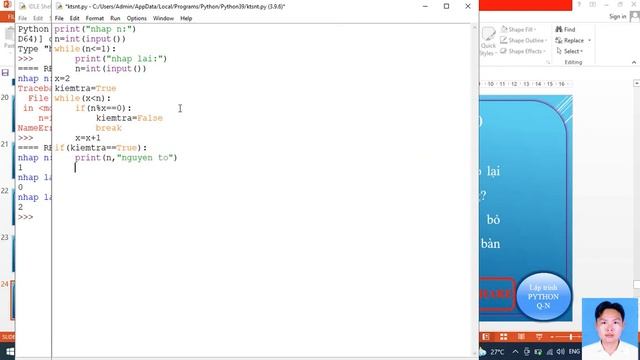Click Sign in link in PowerPoint
The height and width of the screenshot is (360, 640).
pyautogui.click(x=618, y=16)
